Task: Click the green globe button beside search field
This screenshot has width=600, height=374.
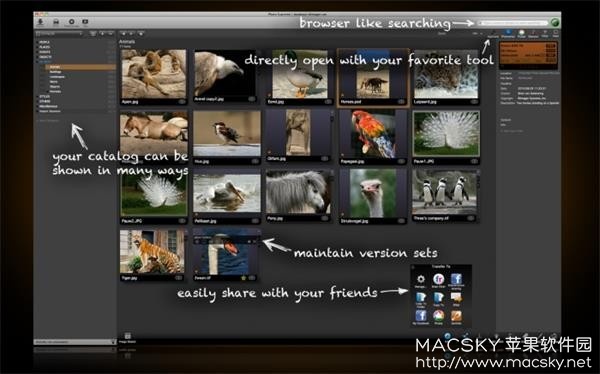Action: [x=554, y=23]
